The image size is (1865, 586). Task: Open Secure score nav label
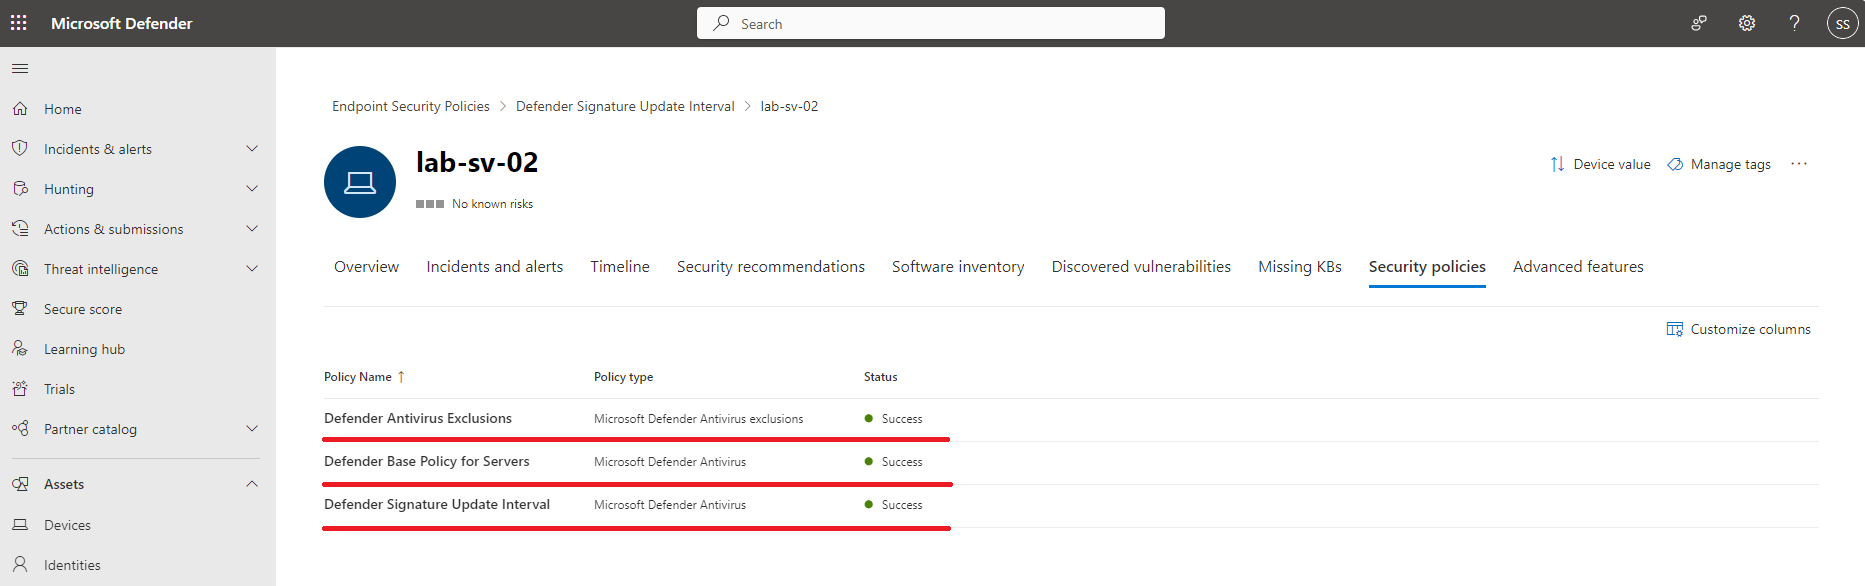point(83,309)
